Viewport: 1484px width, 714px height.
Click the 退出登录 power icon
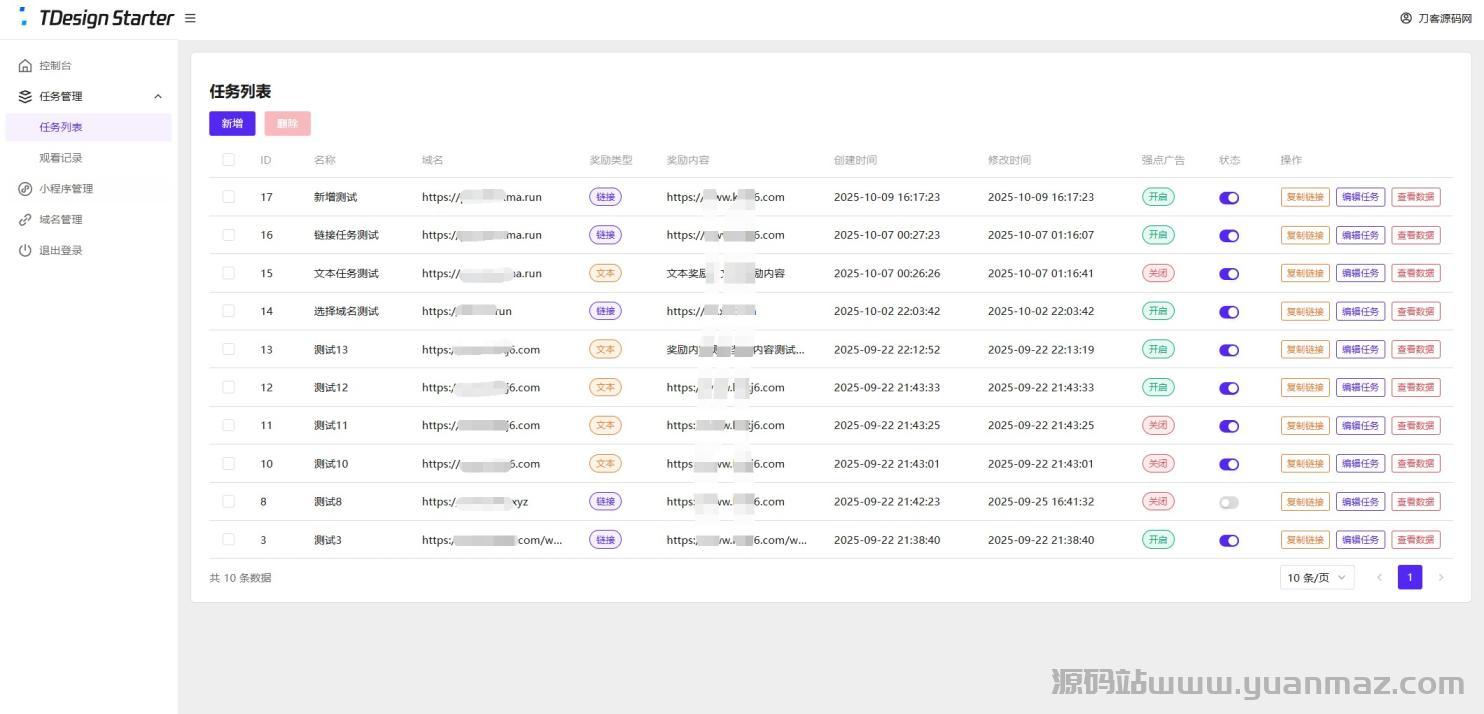pyautogui.click(x=25, y=251)
